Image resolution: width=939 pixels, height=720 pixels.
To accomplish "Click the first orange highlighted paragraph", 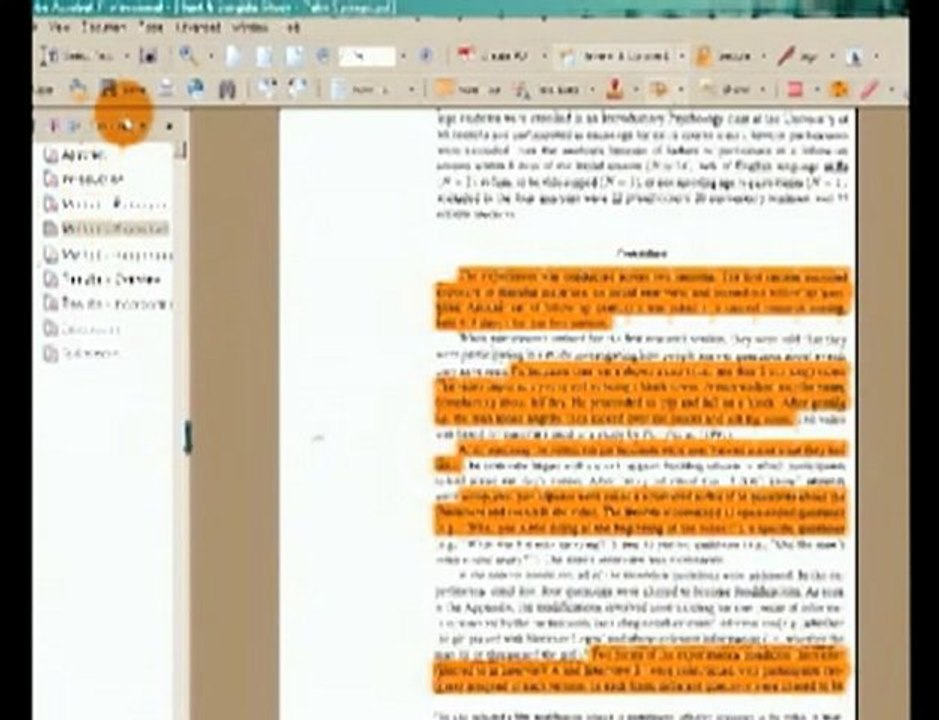I will pyautogui.click(x=641, y=300).
